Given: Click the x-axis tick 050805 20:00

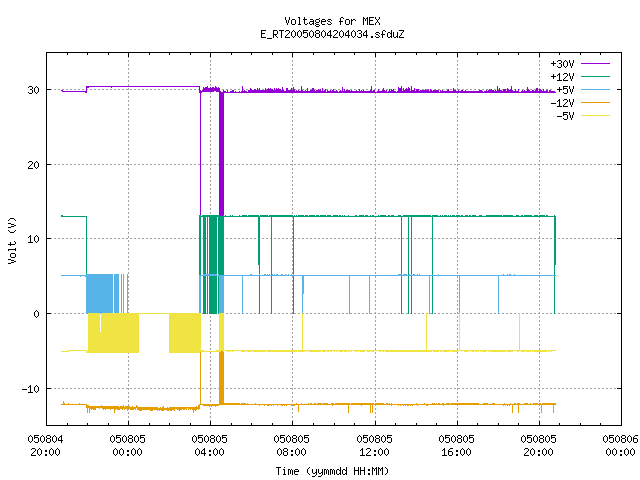Looking at the screenshot, I should click(538, 446).
